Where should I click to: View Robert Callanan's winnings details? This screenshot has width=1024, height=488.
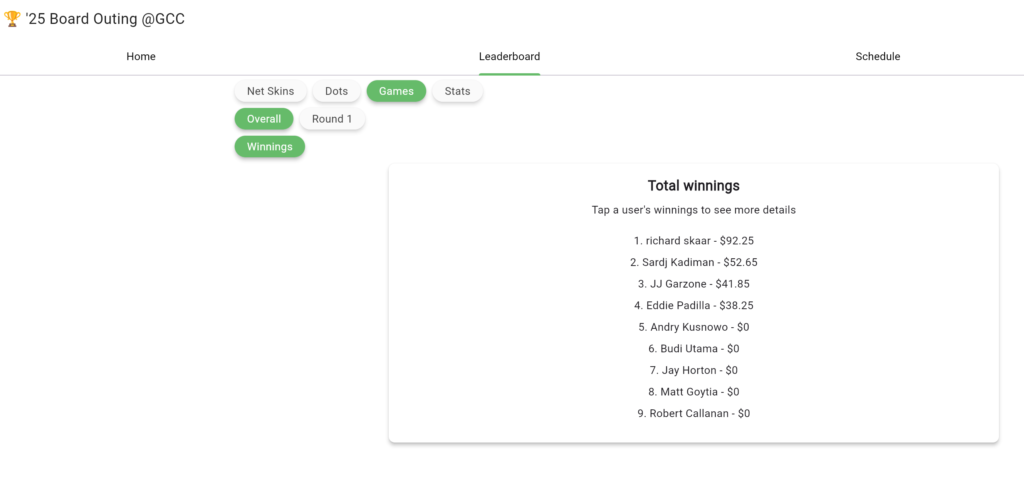coord(693,413)
